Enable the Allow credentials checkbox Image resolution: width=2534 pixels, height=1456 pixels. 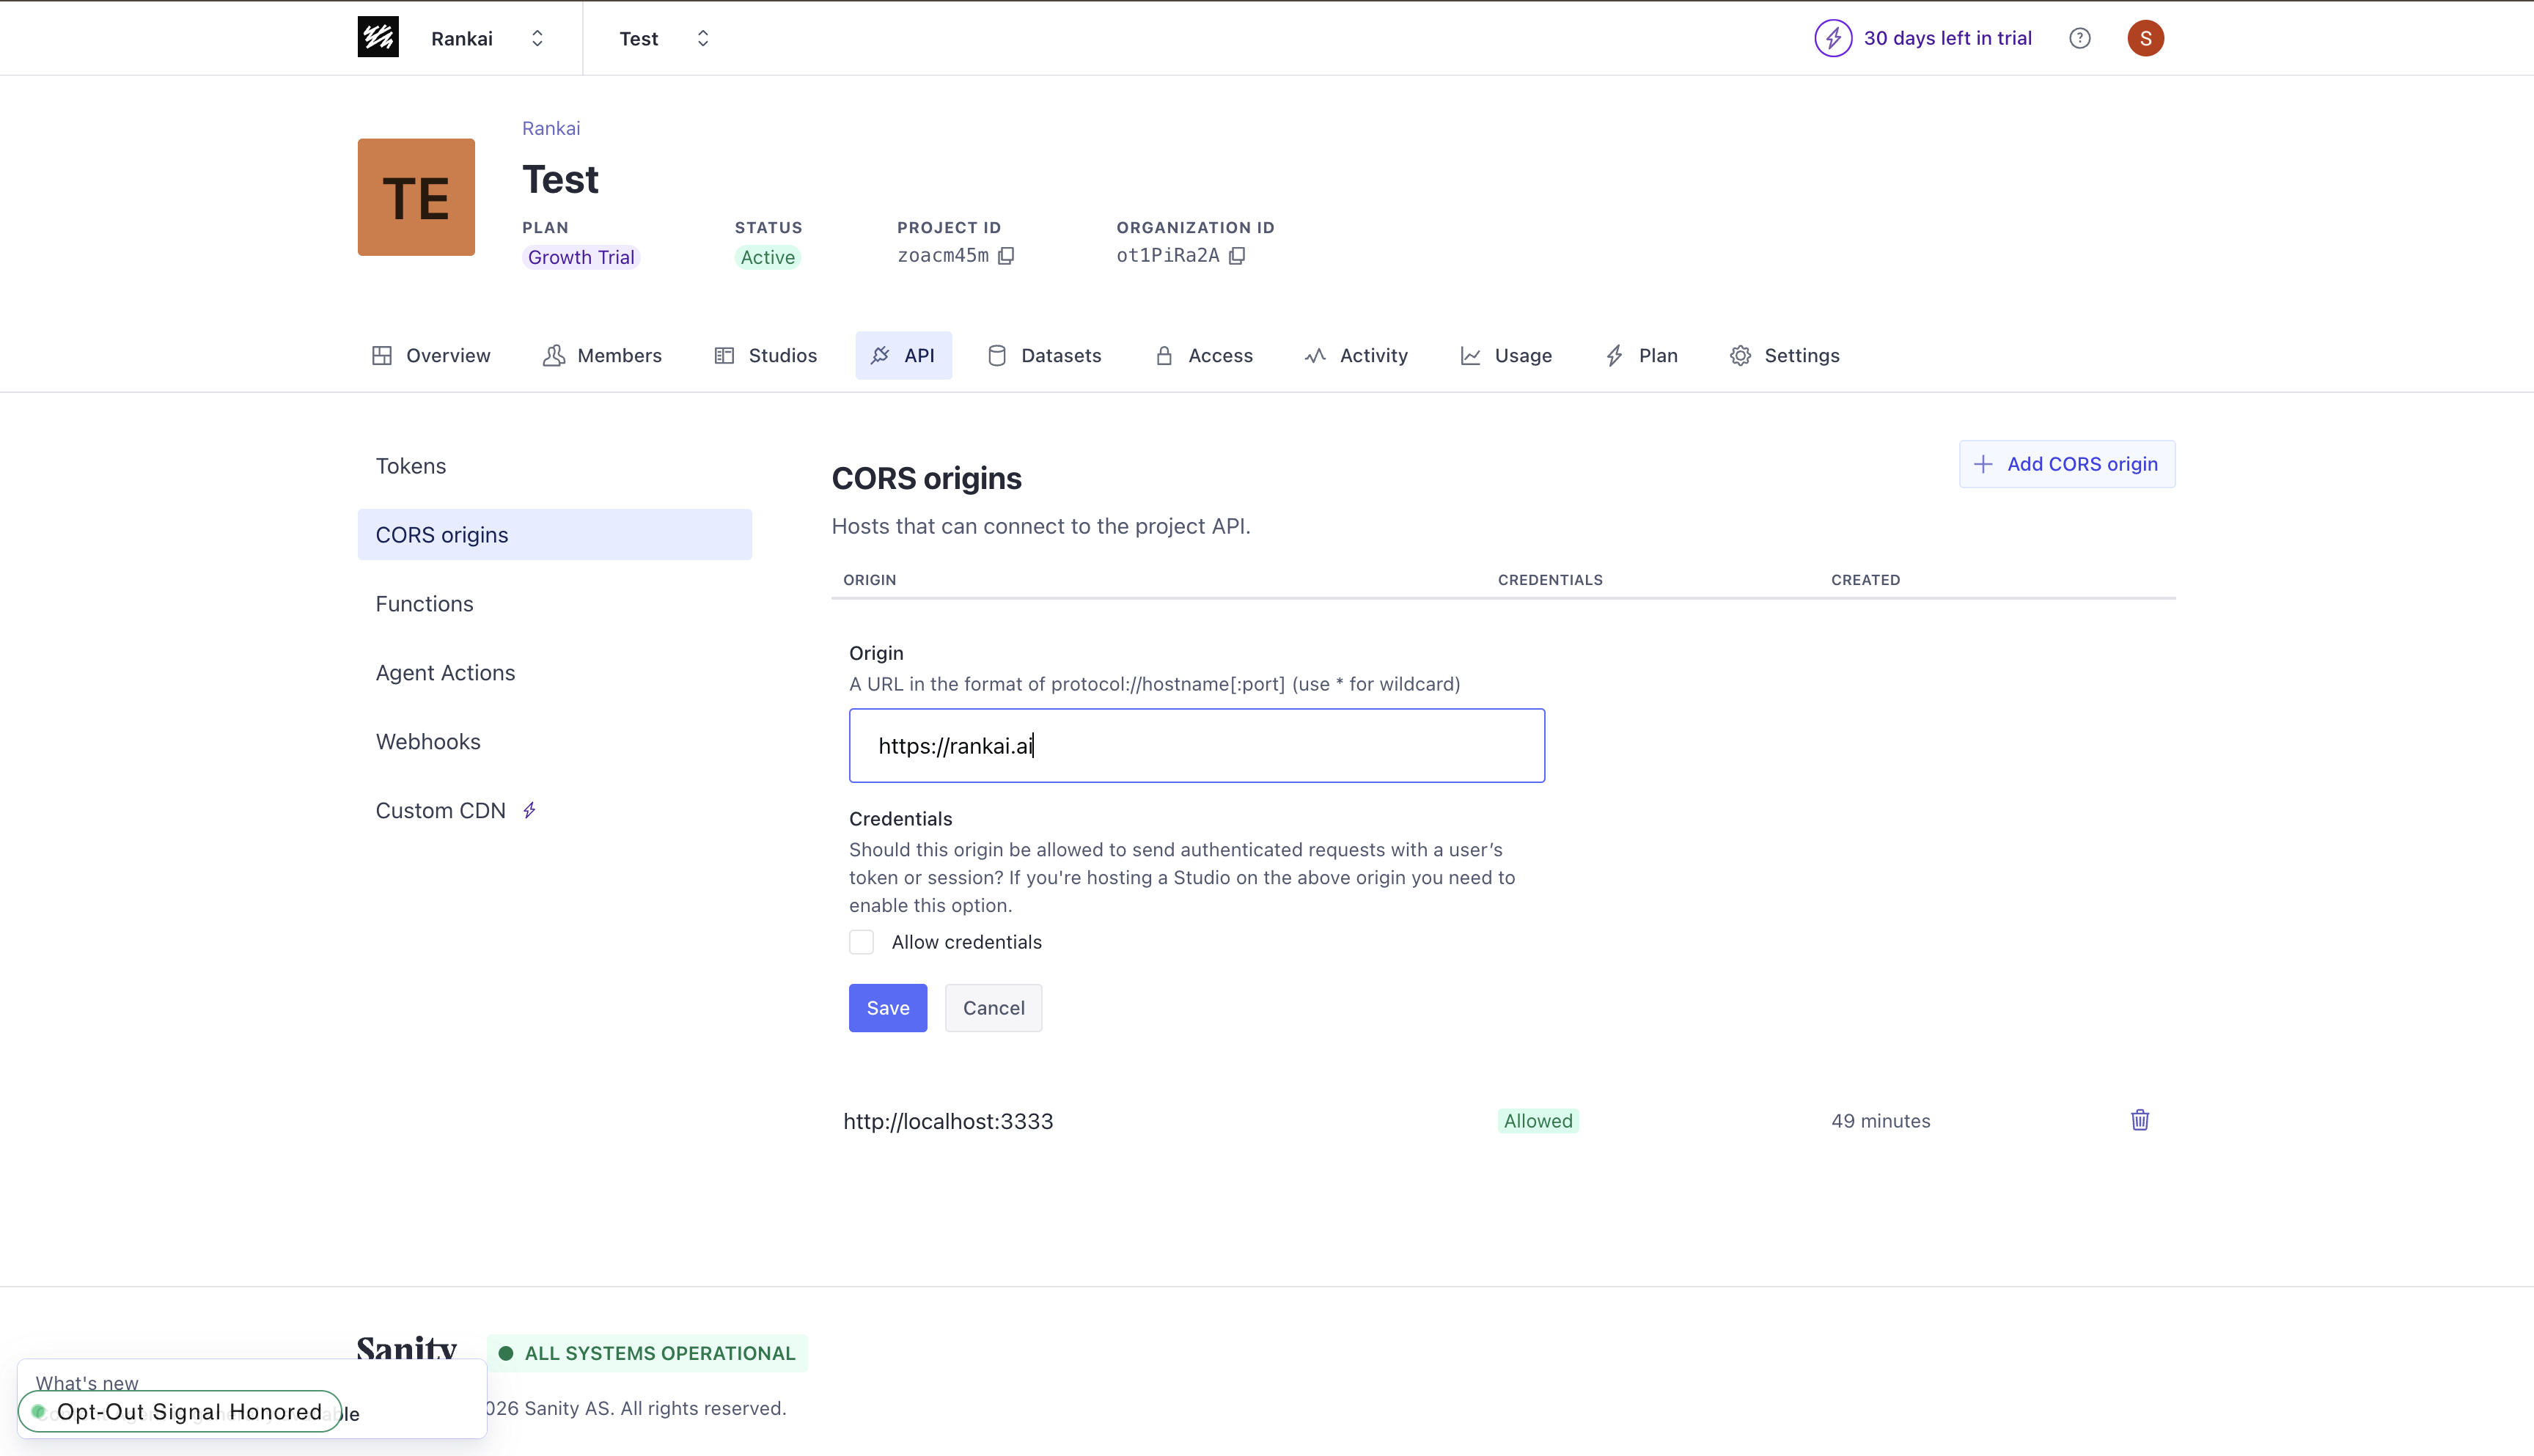coord(861,942)
